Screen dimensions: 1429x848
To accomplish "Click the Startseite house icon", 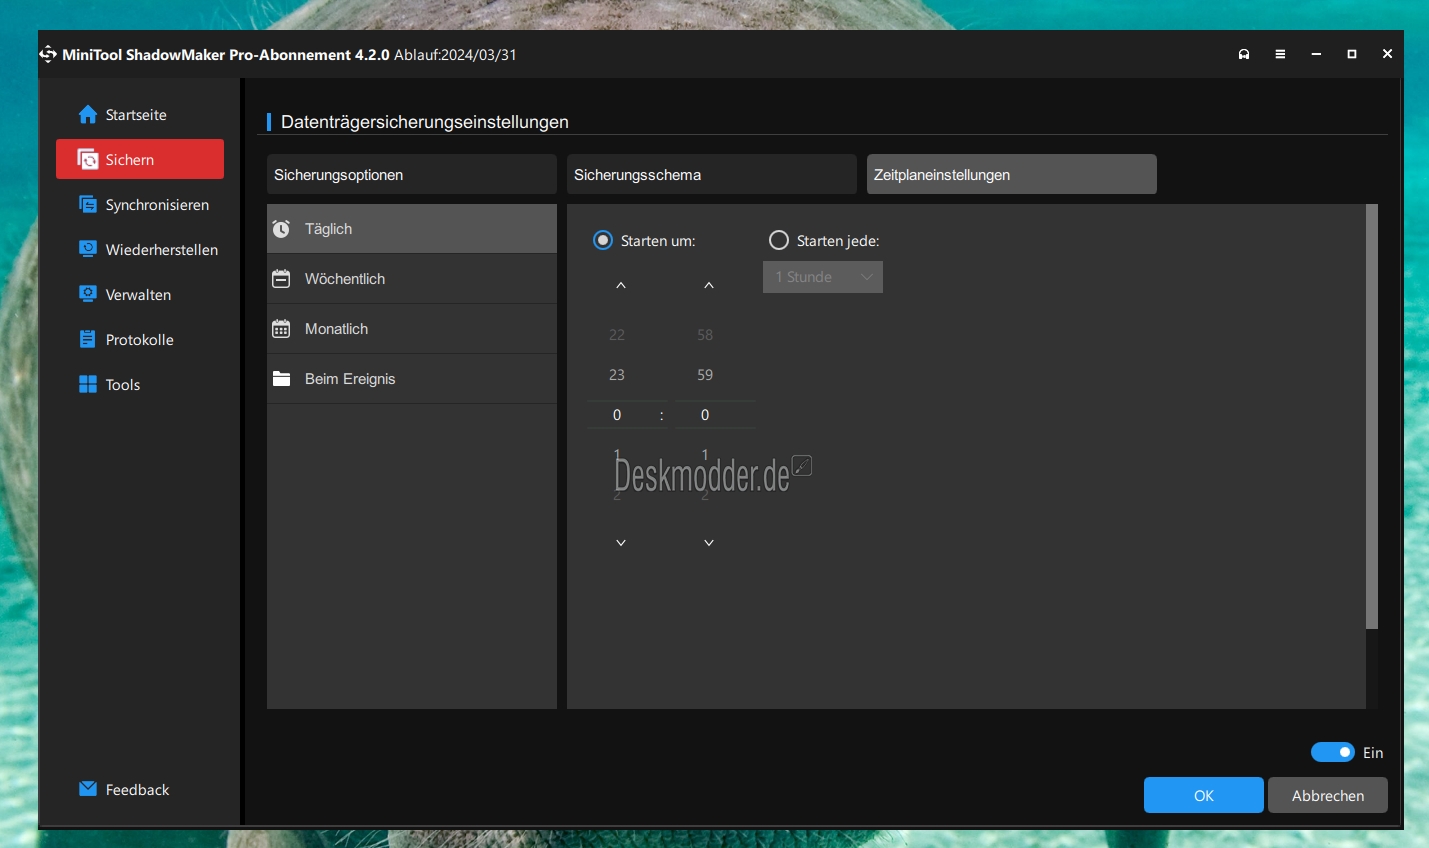I will [88, 115].
